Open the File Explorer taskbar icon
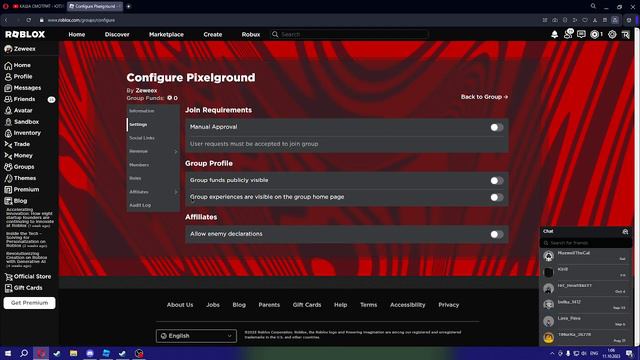This screenshot has height=360, width=640. [x=73, y=353]
